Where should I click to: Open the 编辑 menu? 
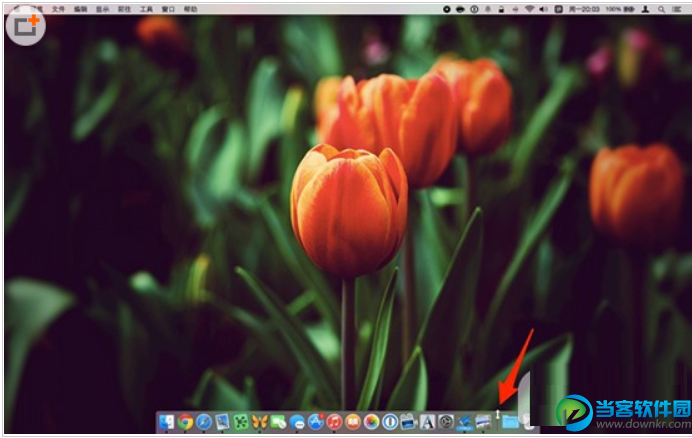[x=80, y=8]
